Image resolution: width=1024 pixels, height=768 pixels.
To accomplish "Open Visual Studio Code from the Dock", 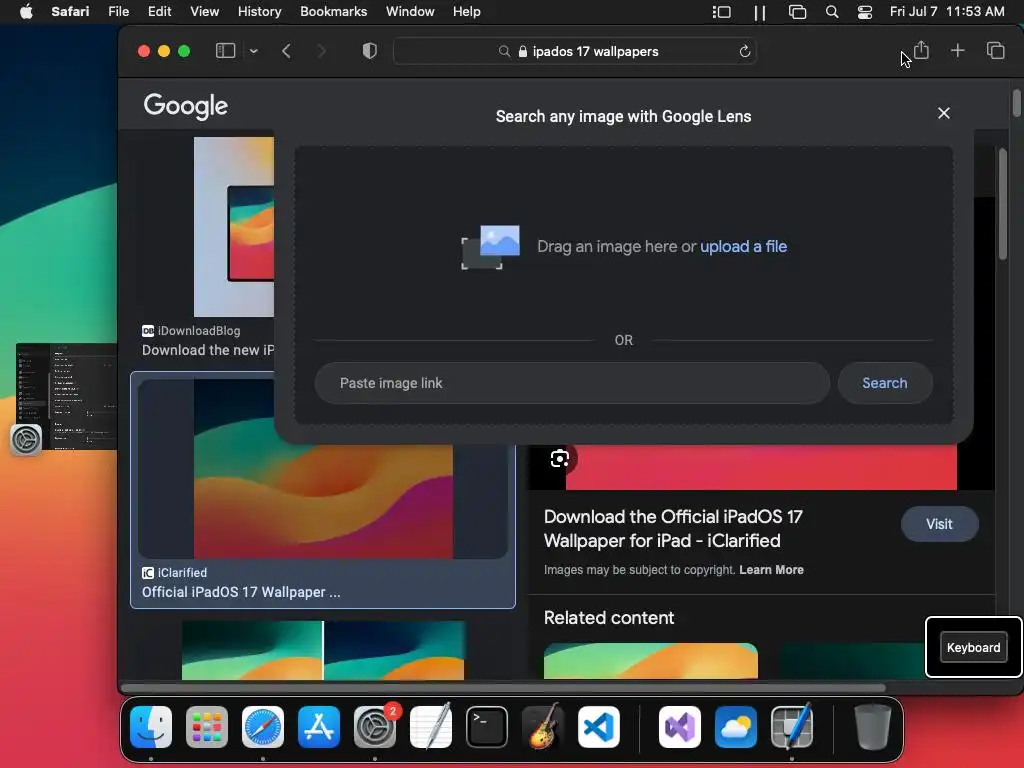I will click(599, 727).
